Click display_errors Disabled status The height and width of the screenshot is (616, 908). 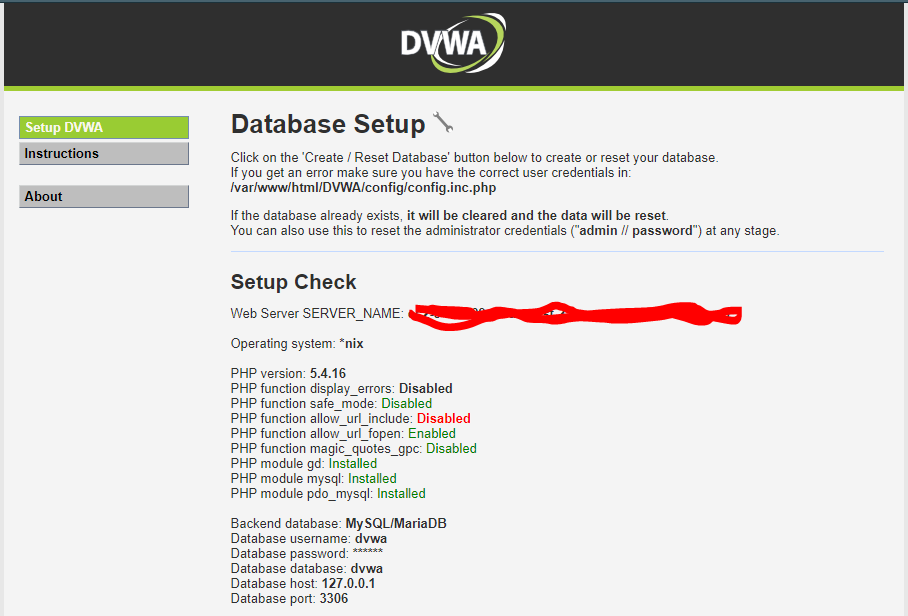(426, 388)
